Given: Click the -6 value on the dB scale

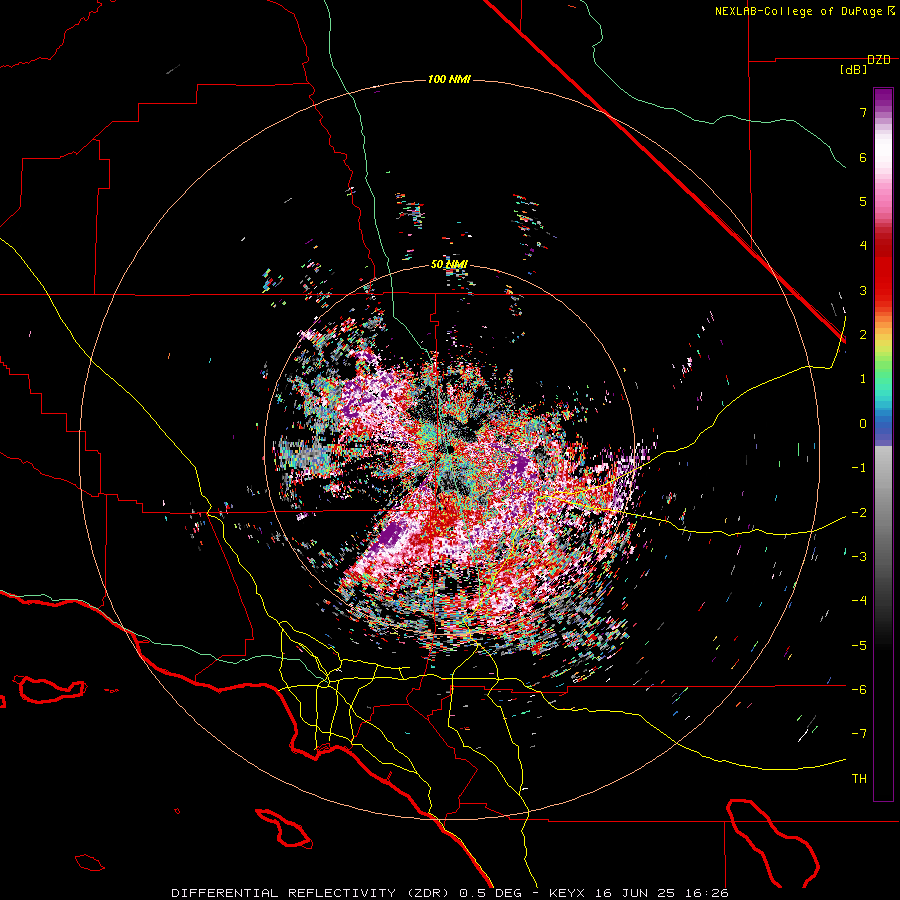Looking at the screenshot, I should (859, 690).
